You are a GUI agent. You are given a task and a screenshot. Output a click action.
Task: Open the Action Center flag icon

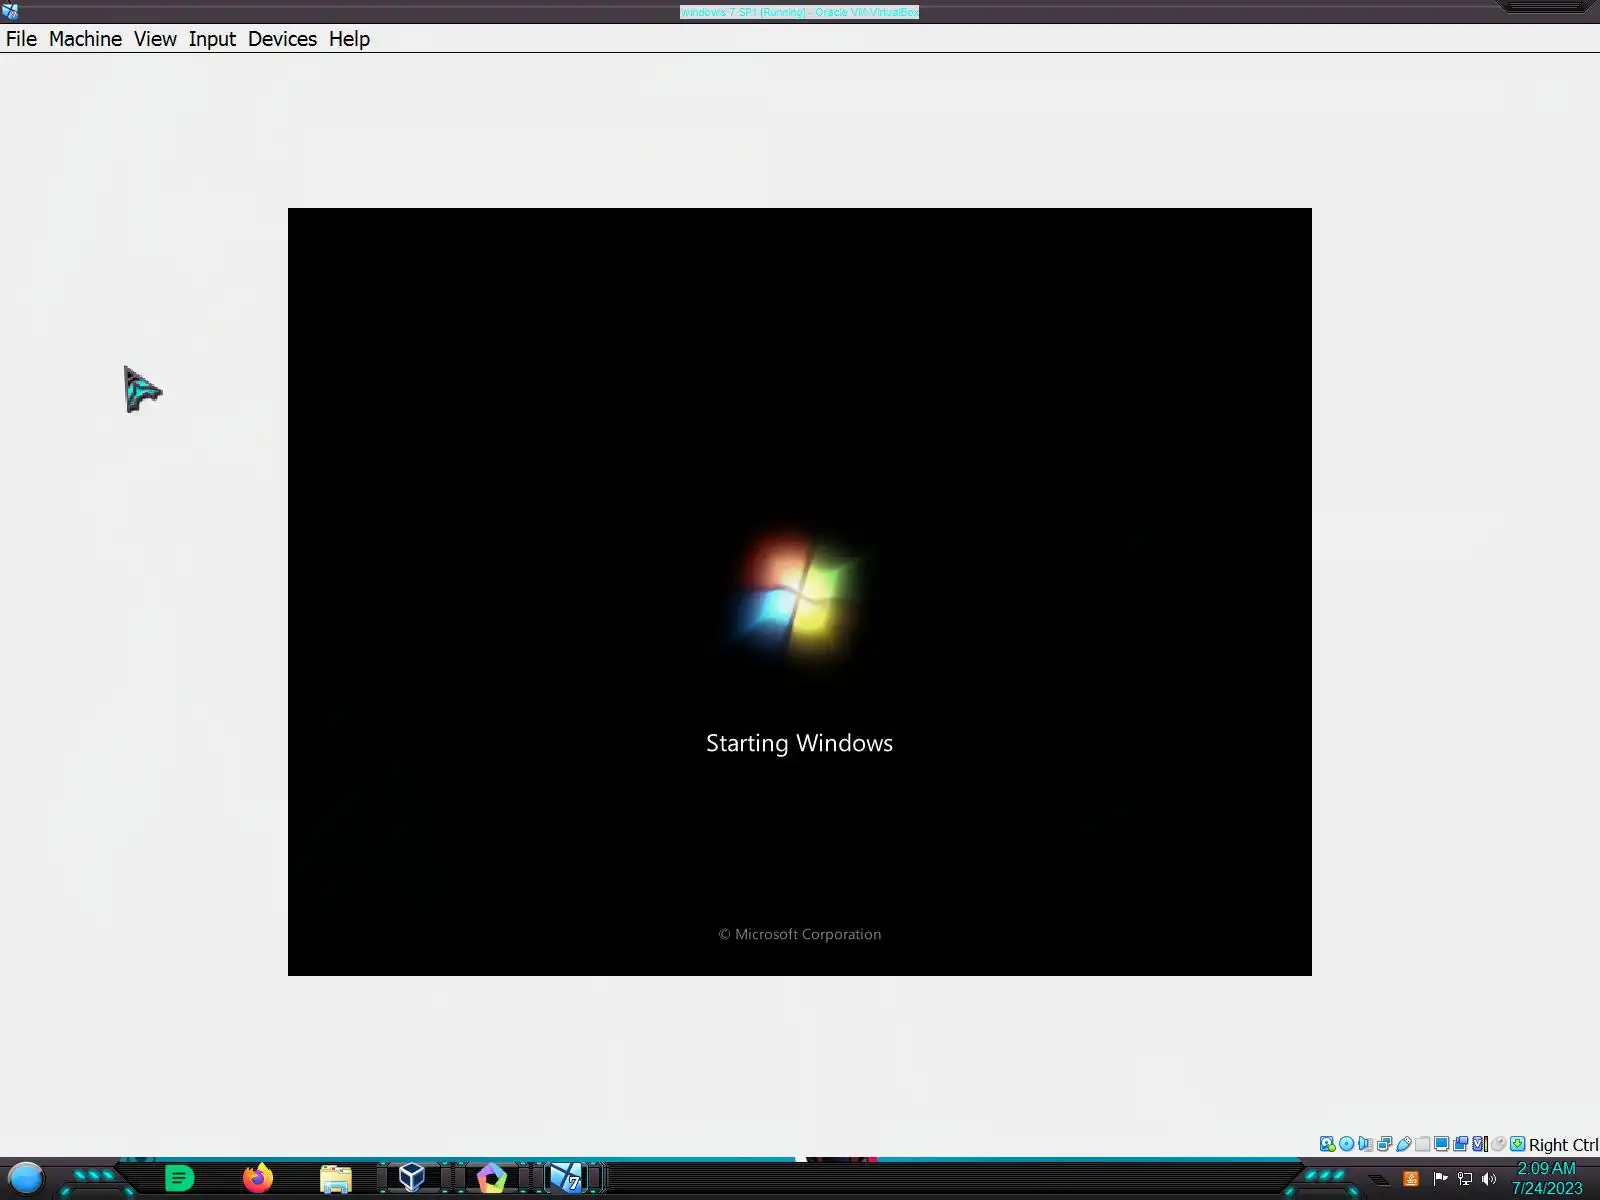(x=1440, y=1179)
